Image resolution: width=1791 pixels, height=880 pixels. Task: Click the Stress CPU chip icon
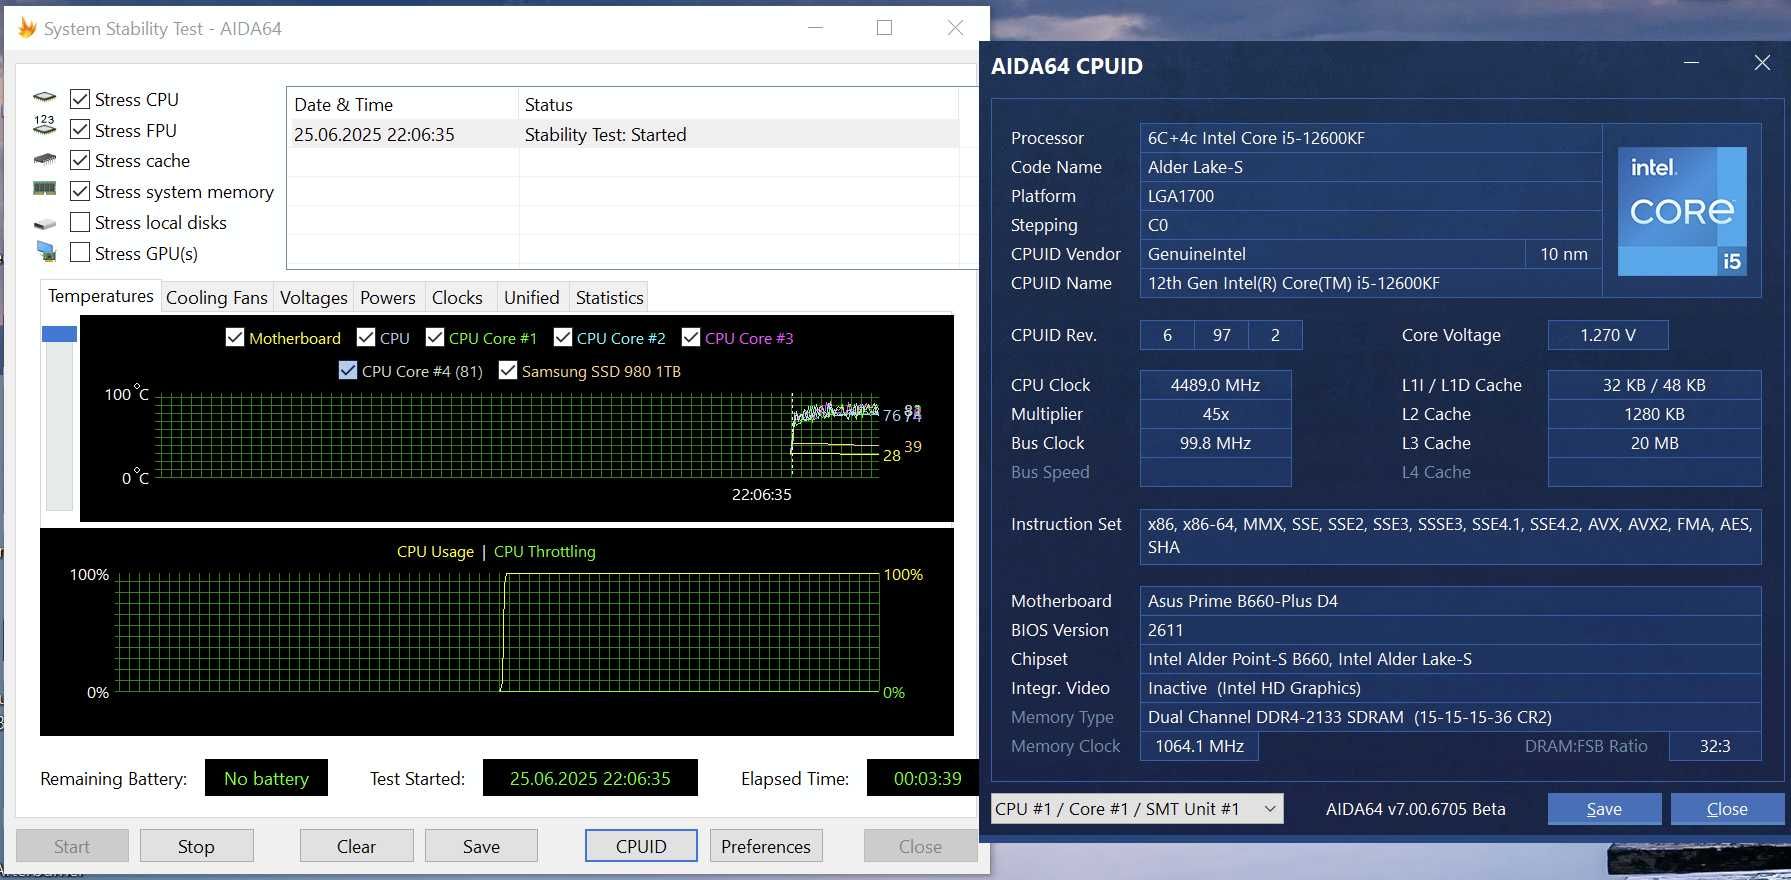(x=45, y=98)
